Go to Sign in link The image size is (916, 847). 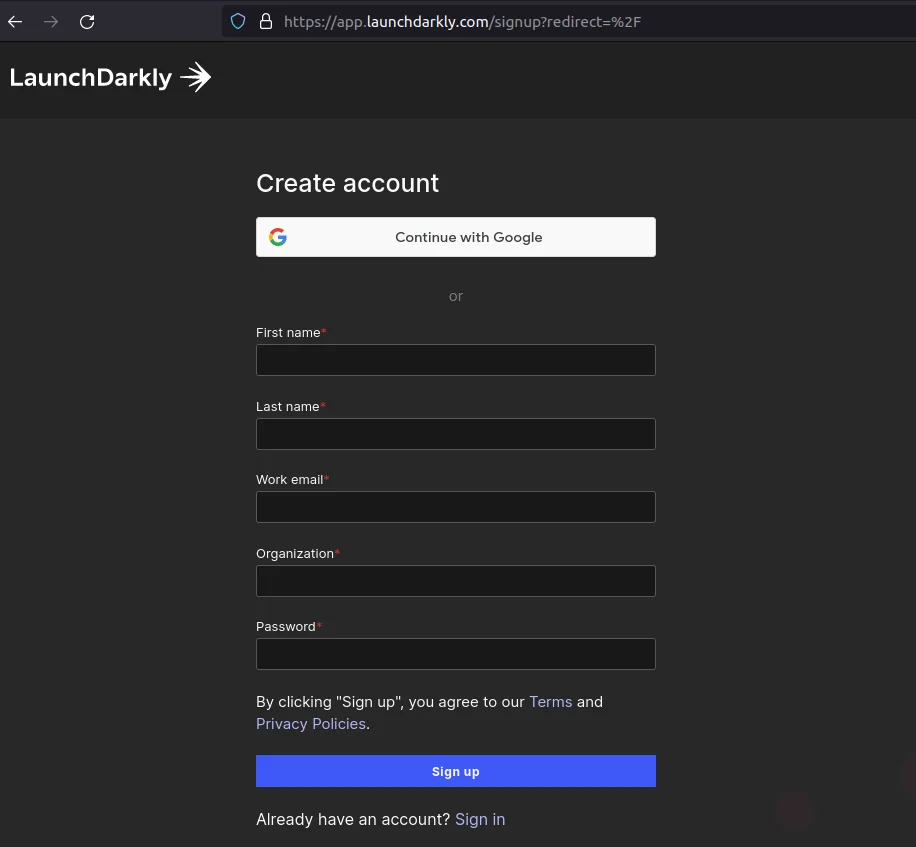pos(480,820)
